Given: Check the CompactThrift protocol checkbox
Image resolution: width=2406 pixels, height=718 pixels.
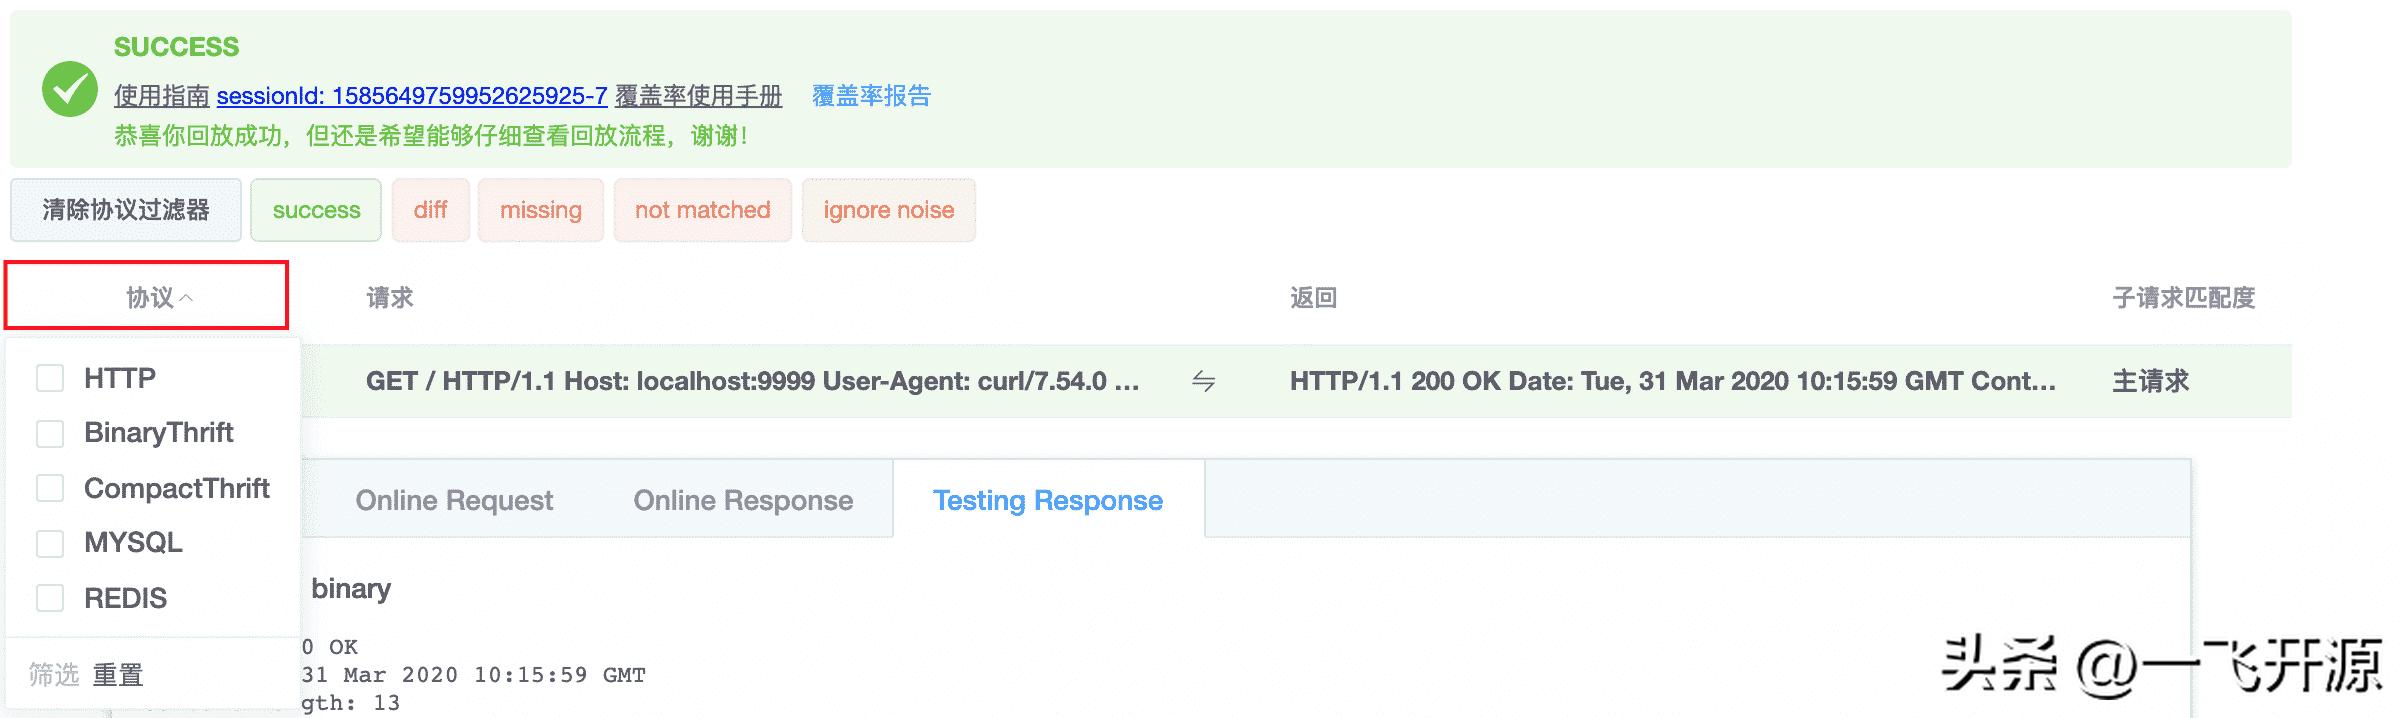Looking at the screenshot, I should [50, 488].
